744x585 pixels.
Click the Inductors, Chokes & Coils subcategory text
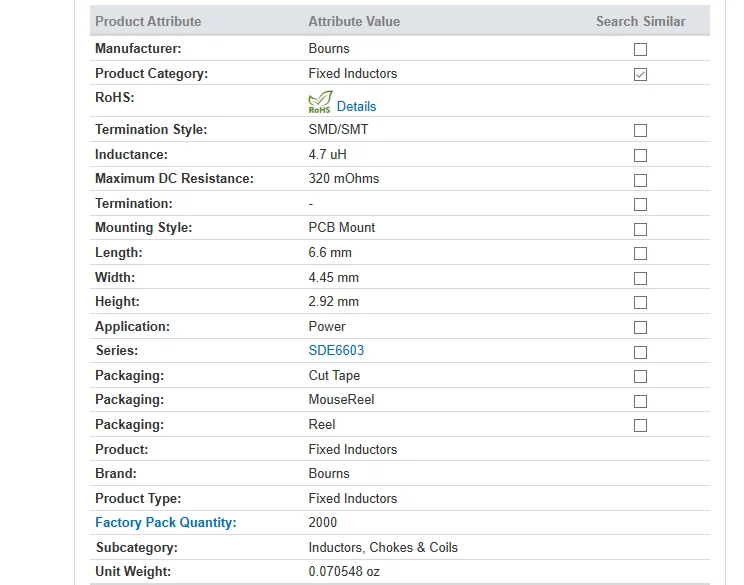click(383, 548)
